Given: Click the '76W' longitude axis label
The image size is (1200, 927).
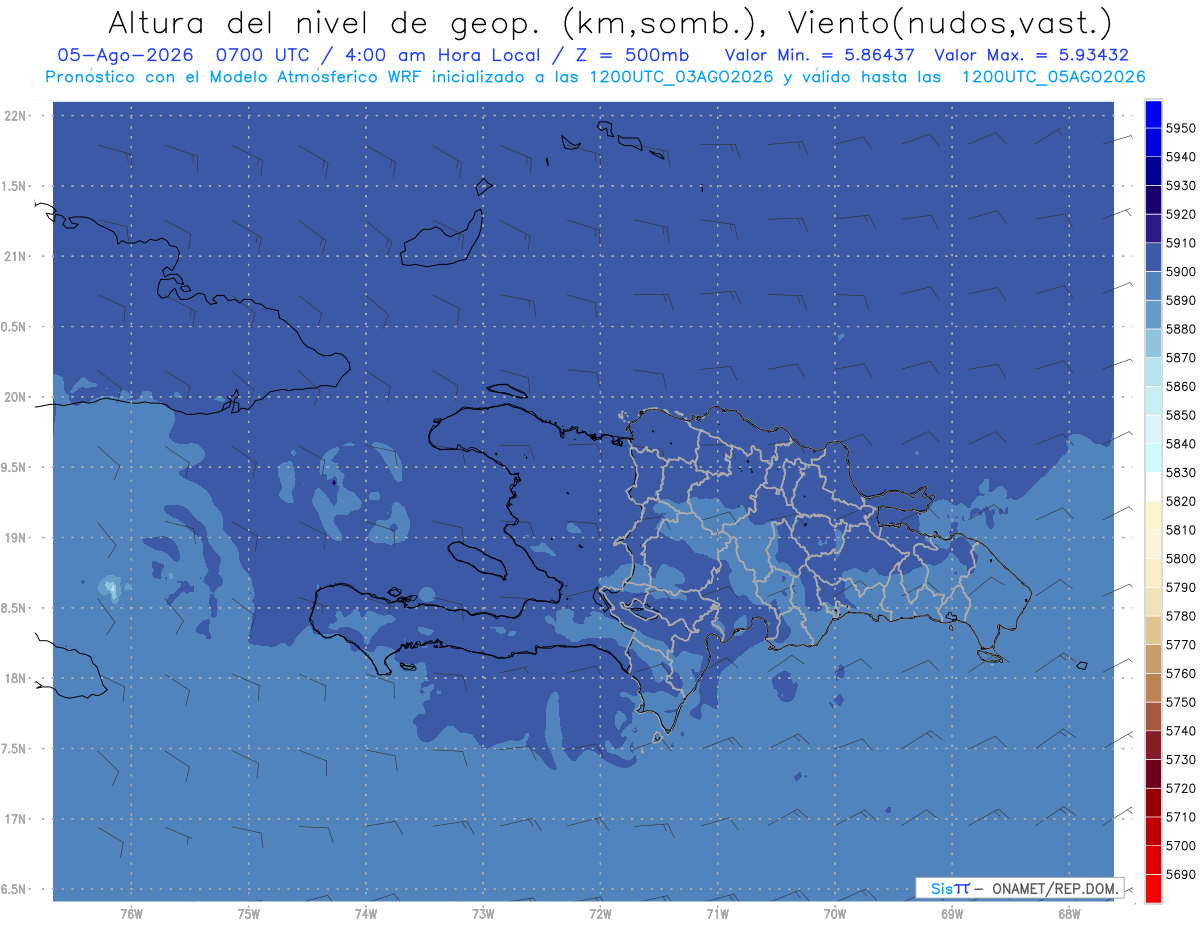Looking at the screenshot, I should [131, 913].
